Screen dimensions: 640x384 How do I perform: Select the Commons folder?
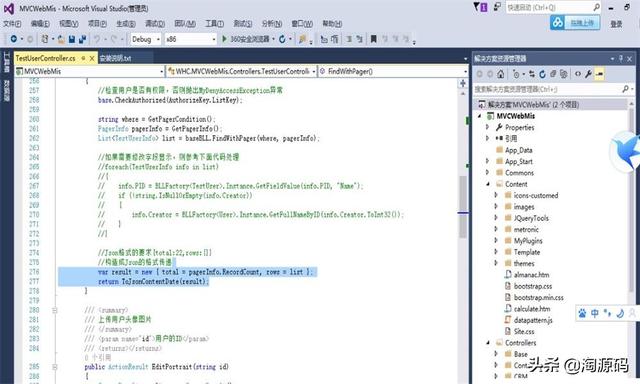(519, 173)
